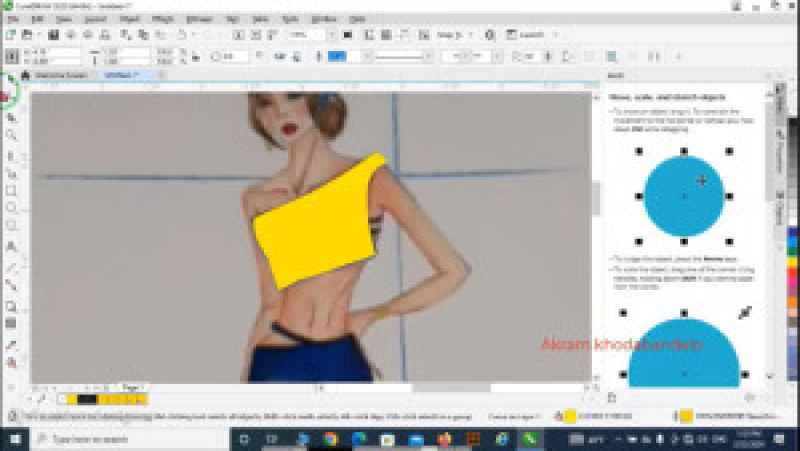This screenshot has width=800, height=451.
Task: Open the Window menu
Action: point(324,19)
